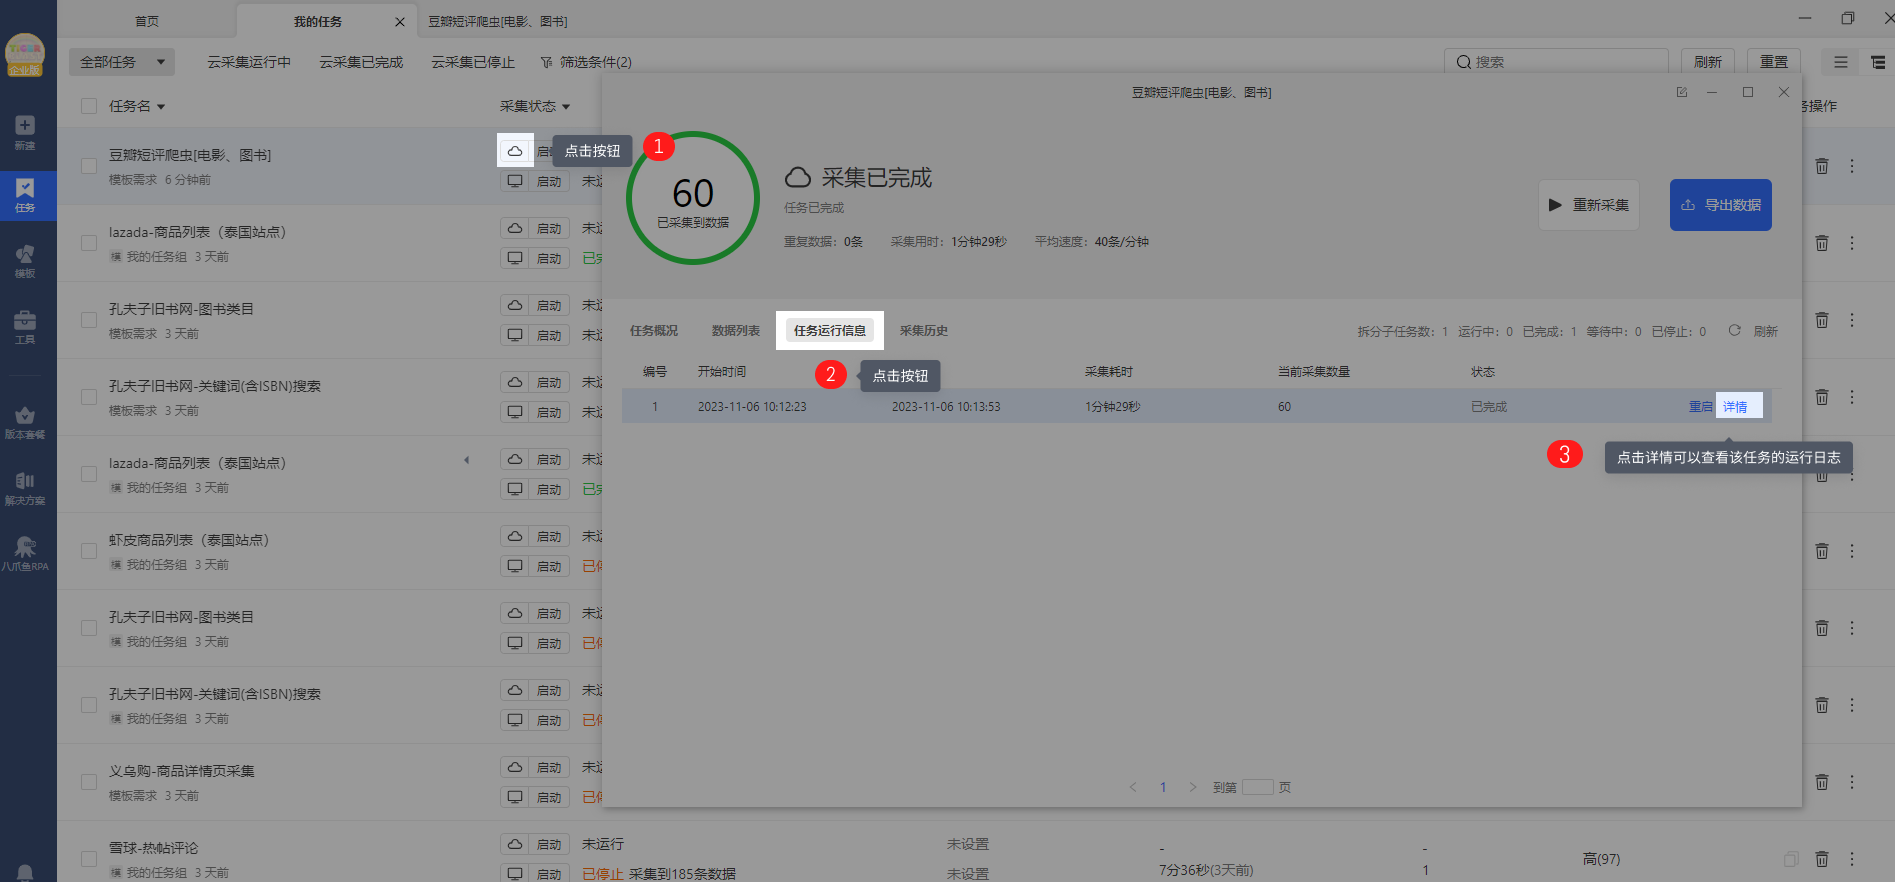Tick checkbox for 豆瓣短评爬虫[电影、图书]
Viewport: 1895px width, 882px height.
point(89,166)
